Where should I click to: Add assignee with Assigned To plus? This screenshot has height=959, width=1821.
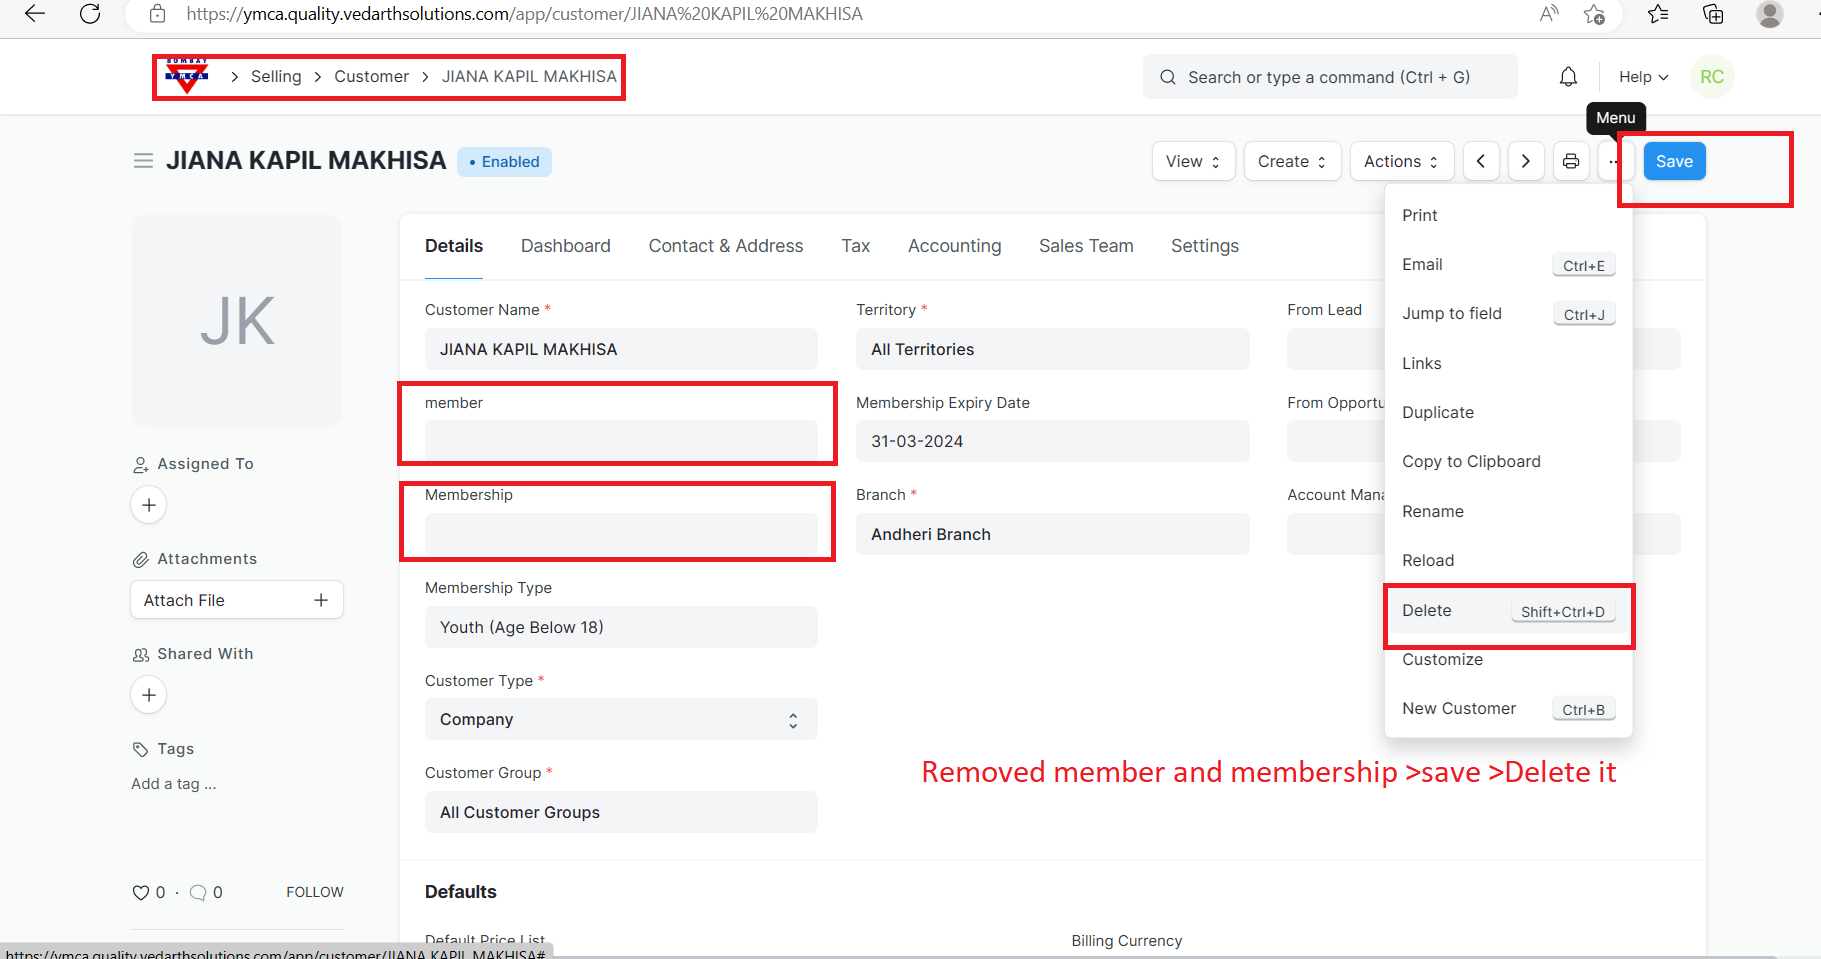point(149,505)
